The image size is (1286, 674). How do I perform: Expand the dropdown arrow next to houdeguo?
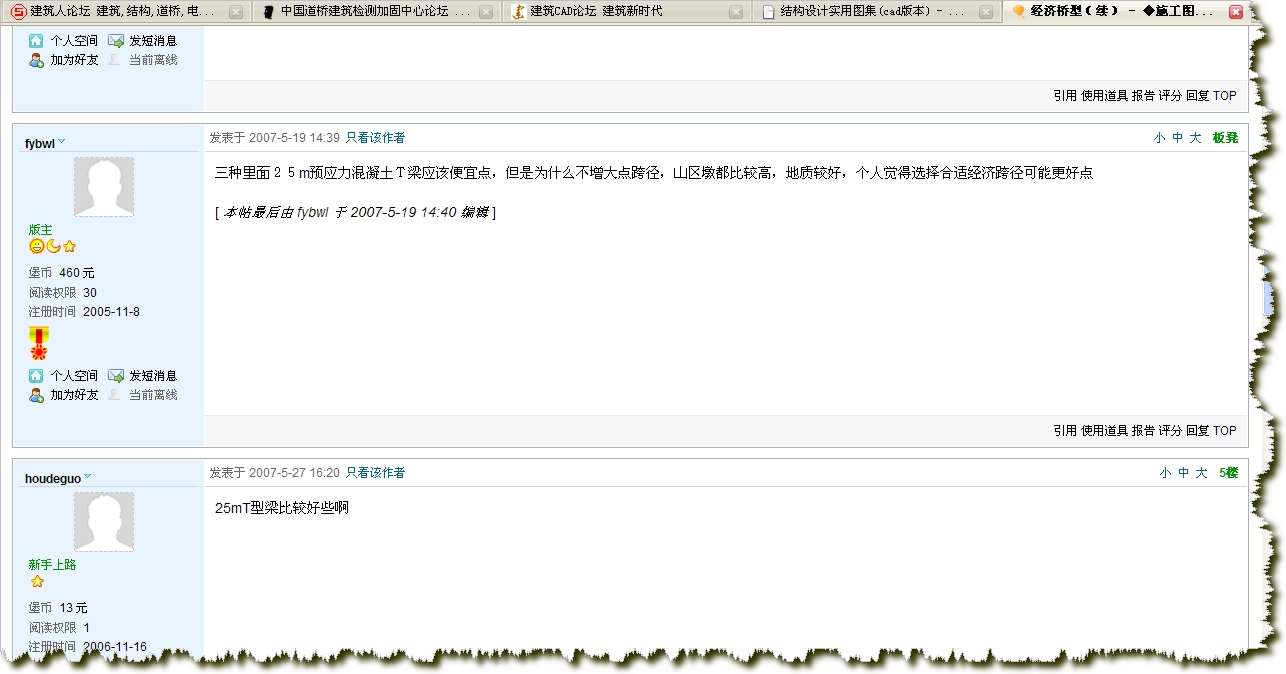pyautogui.click(x=87, y=476)
